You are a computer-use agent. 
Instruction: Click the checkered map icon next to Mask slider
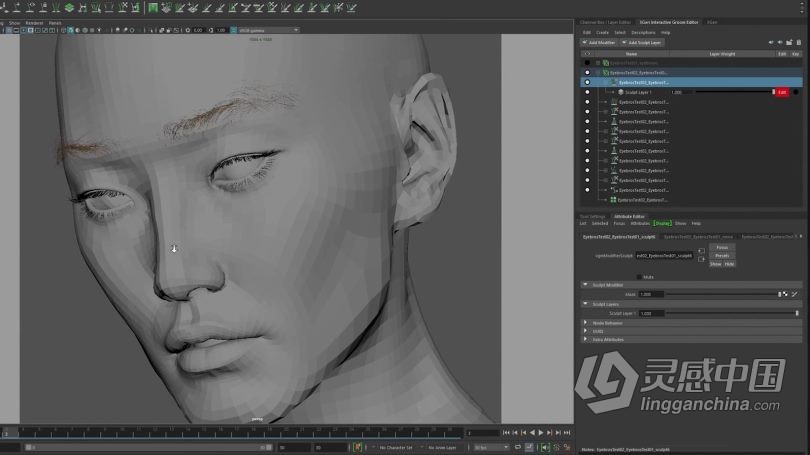click(x=785, y=294)
